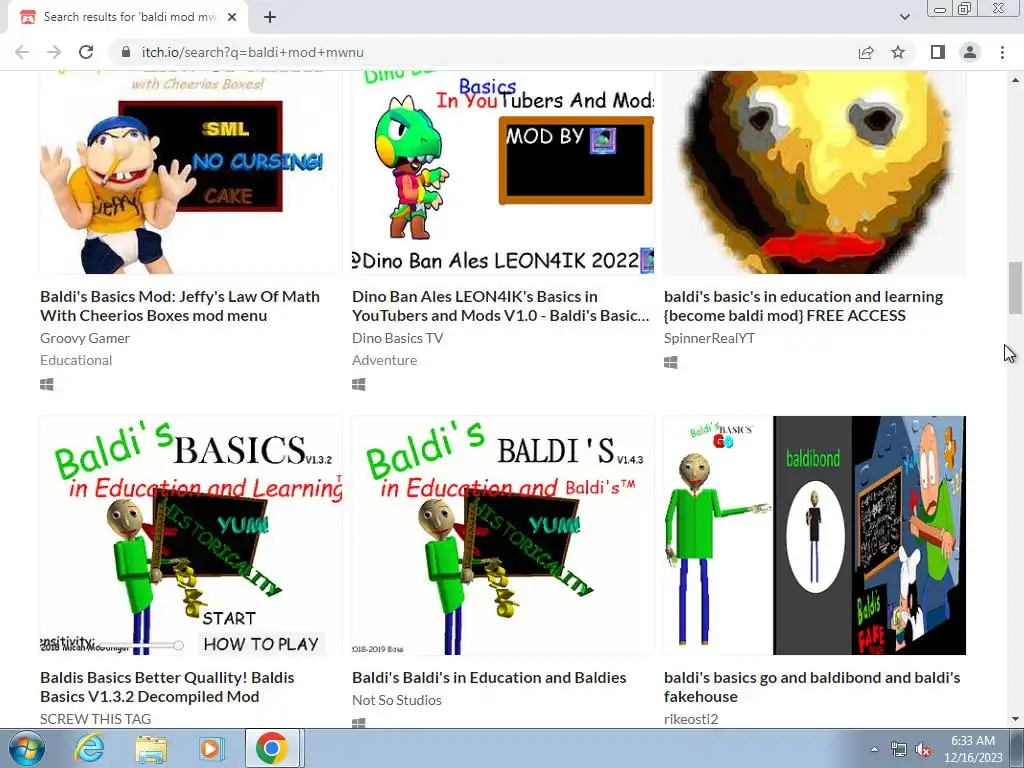The height and width of the screenshot is (768, 1024).
Task: Click the 'Educational' genre label
Action: click(76, 360)
